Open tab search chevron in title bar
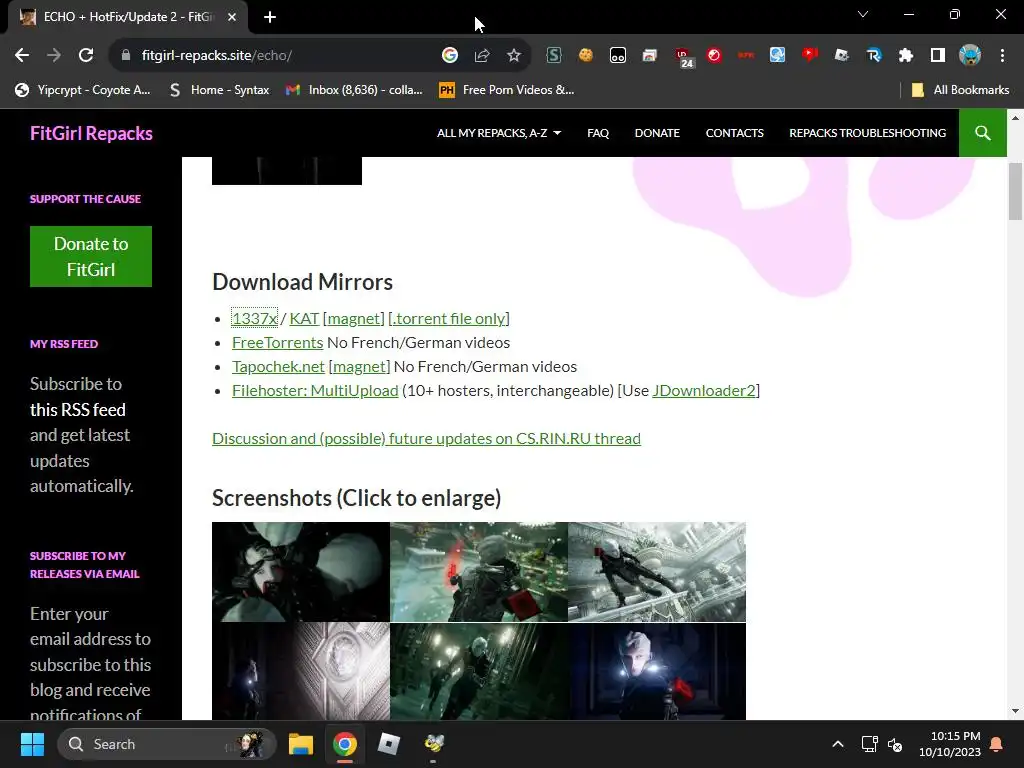The height and width of the screenshot is (768, 1024). coord(863,14)
